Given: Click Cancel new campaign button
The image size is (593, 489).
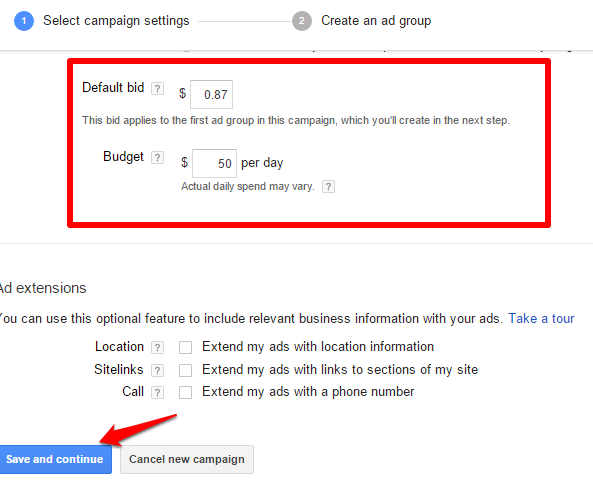Looking at the screenshot, I should [x=187, y=459].
